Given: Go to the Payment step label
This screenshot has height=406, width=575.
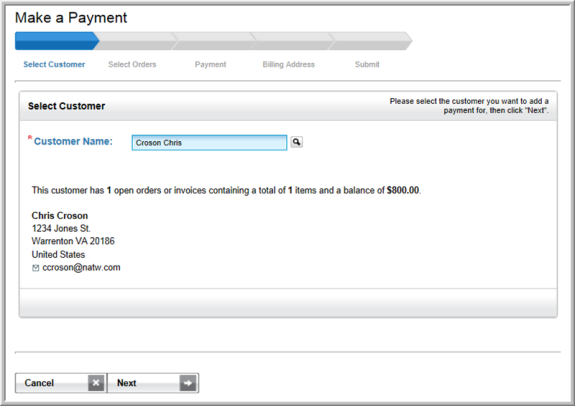Looking at the screenshot, I should [x=210, y=64].
